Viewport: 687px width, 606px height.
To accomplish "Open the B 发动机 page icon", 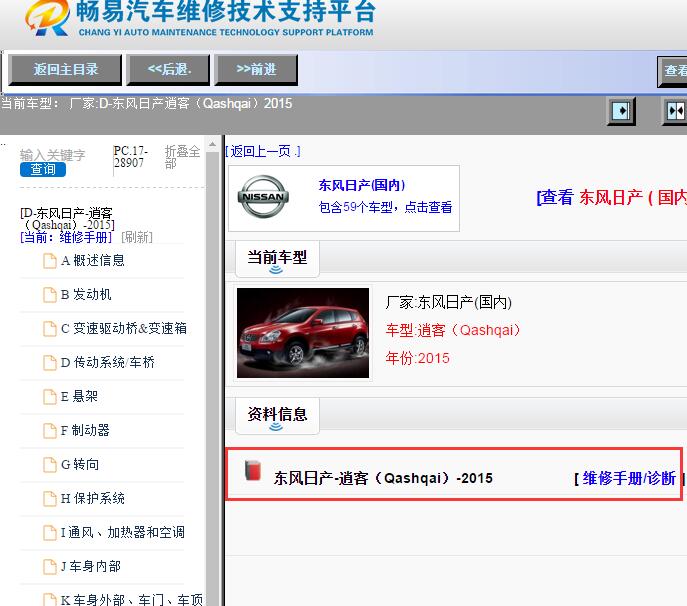I will [50, 294].
